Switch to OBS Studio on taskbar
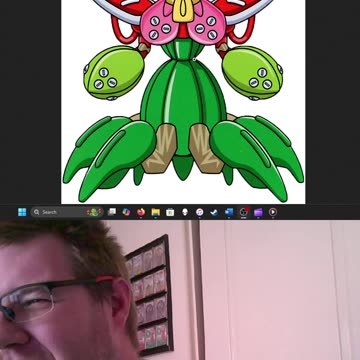 pyautogui.click(x=244, y=212)
